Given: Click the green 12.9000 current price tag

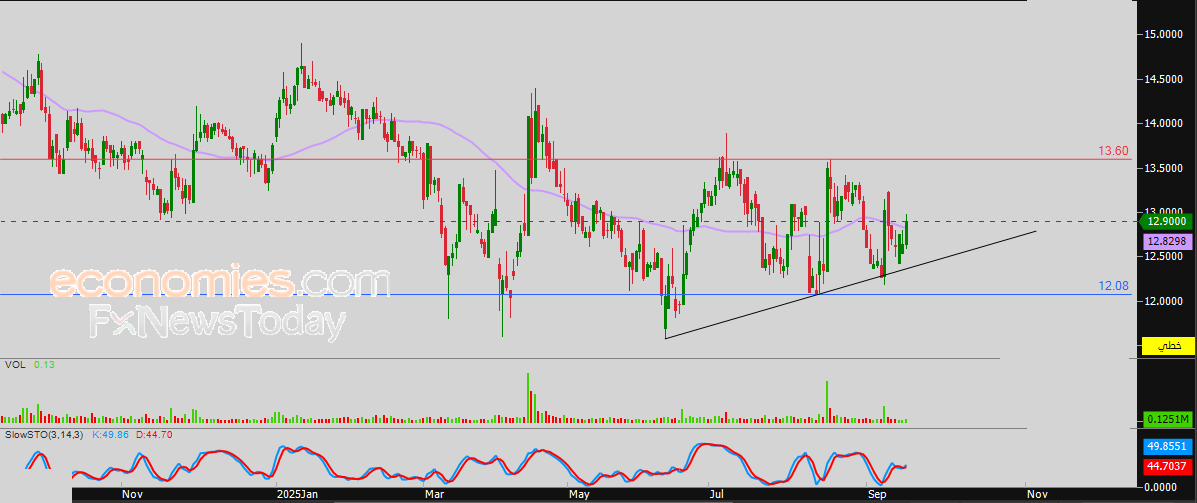Looking at the screenshot, I should [1167, 221].
